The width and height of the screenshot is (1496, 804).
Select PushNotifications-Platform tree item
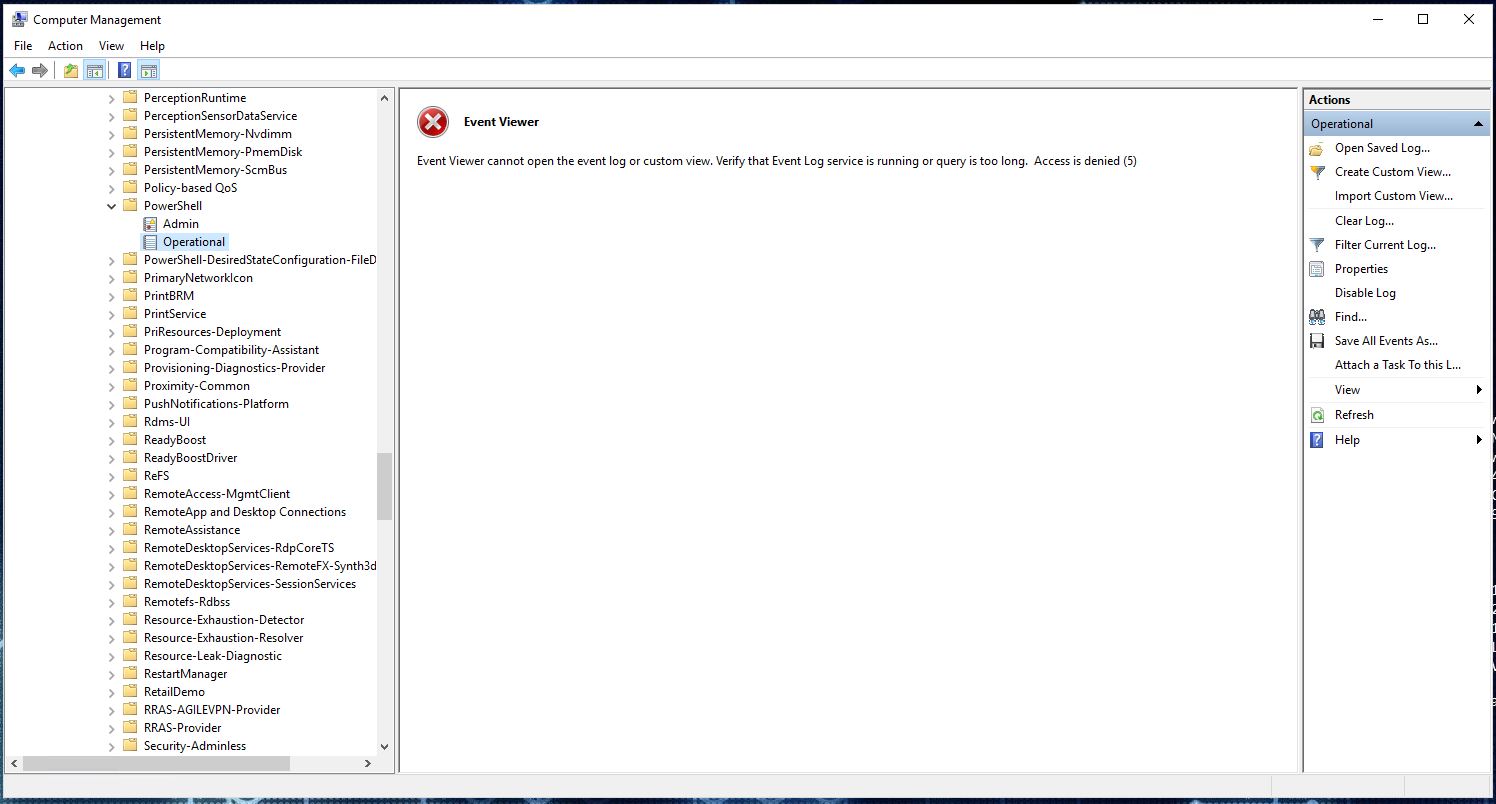point(216,404)
